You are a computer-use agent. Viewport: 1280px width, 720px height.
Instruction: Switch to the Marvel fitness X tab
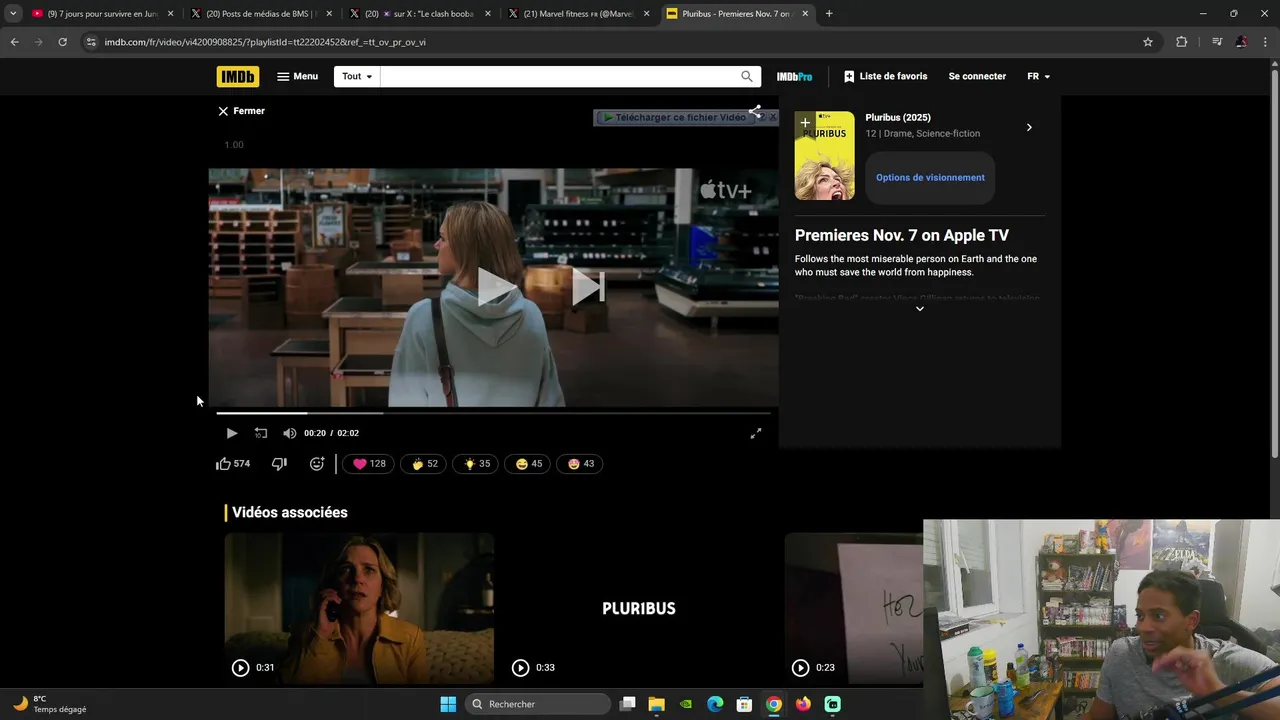[x=578, y=14]
